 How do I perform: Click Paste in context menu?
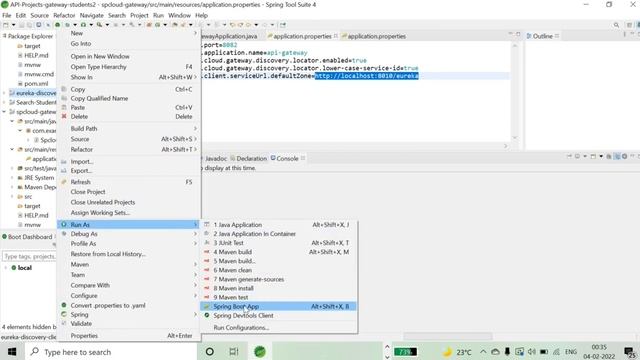tap(129, 107)
